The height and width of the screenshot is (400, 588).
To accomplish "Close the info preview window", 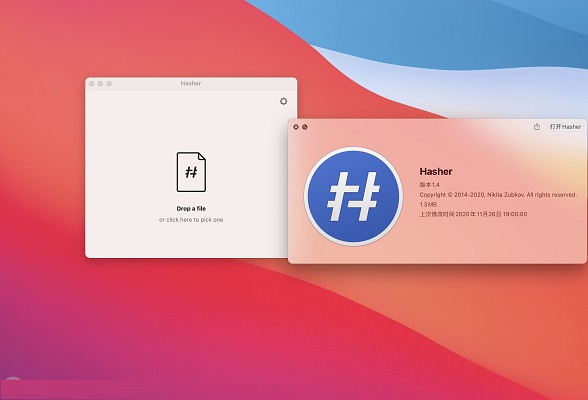I will tap(296, 127).
